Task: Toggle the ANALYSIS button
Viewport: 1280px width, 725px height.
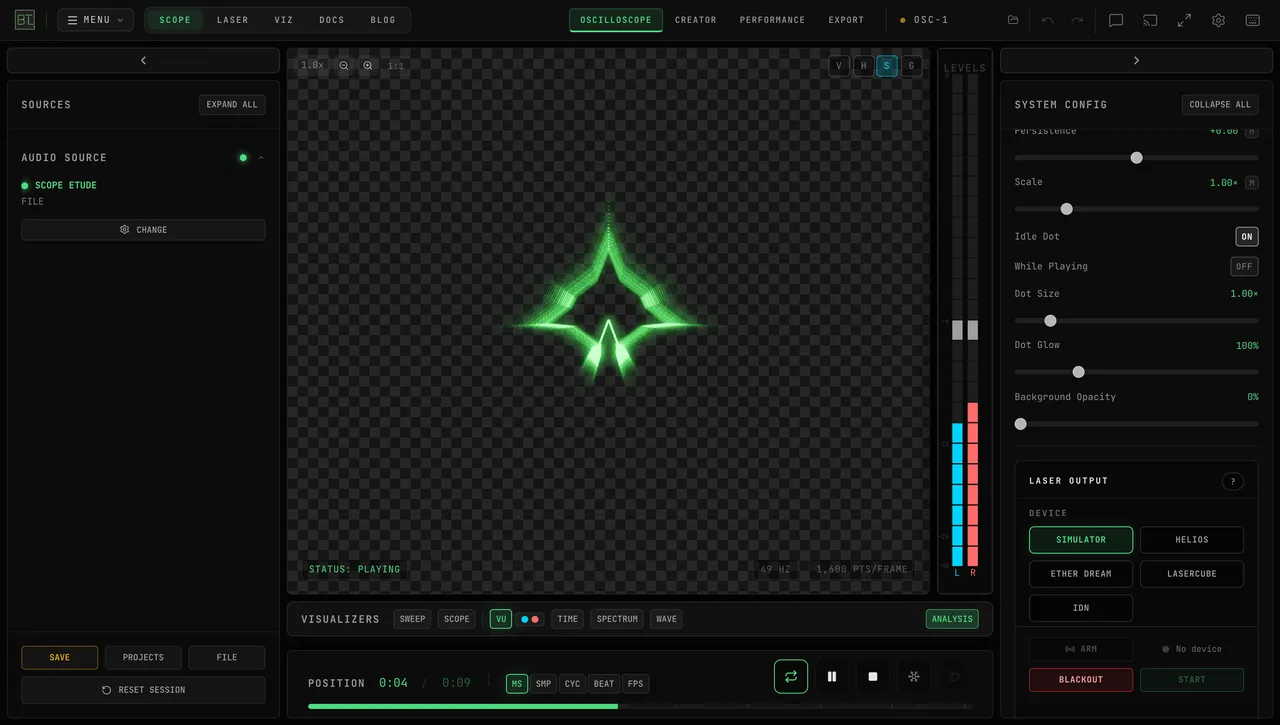Action: pos(952,619)
